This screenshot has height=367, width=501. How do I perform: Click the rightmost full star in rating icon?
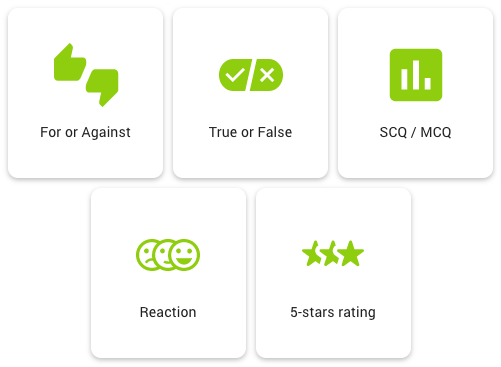(351, 254)
